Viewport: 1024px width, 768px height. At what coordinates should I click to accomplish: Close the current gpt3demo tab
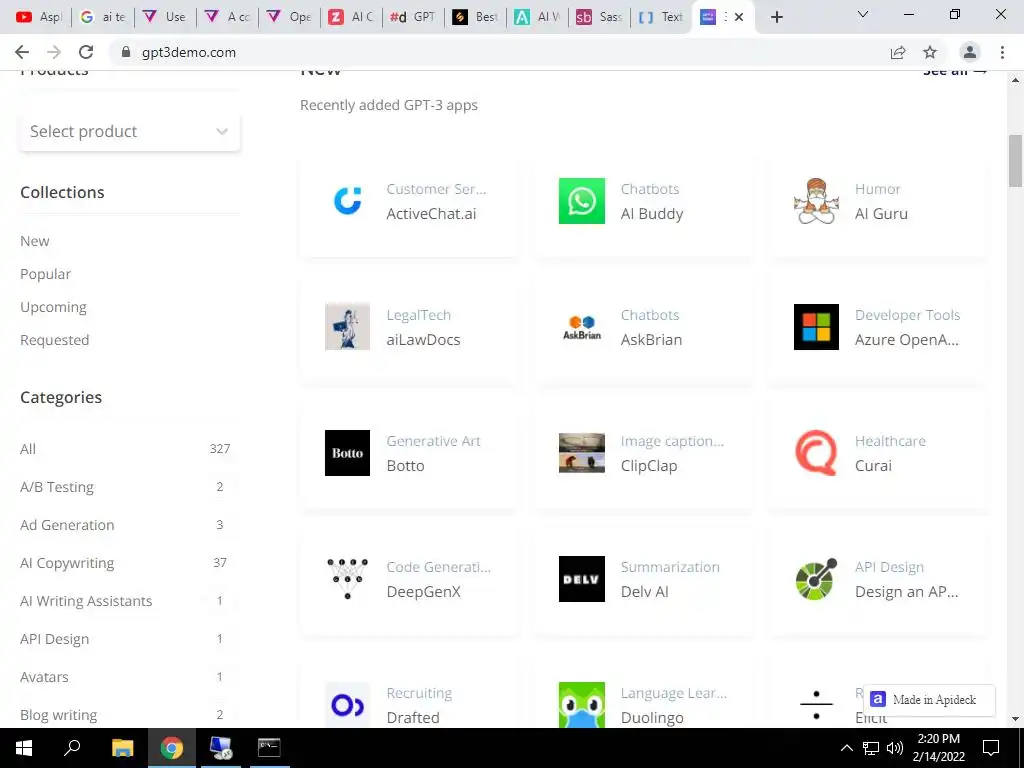[x=739, y=17]
